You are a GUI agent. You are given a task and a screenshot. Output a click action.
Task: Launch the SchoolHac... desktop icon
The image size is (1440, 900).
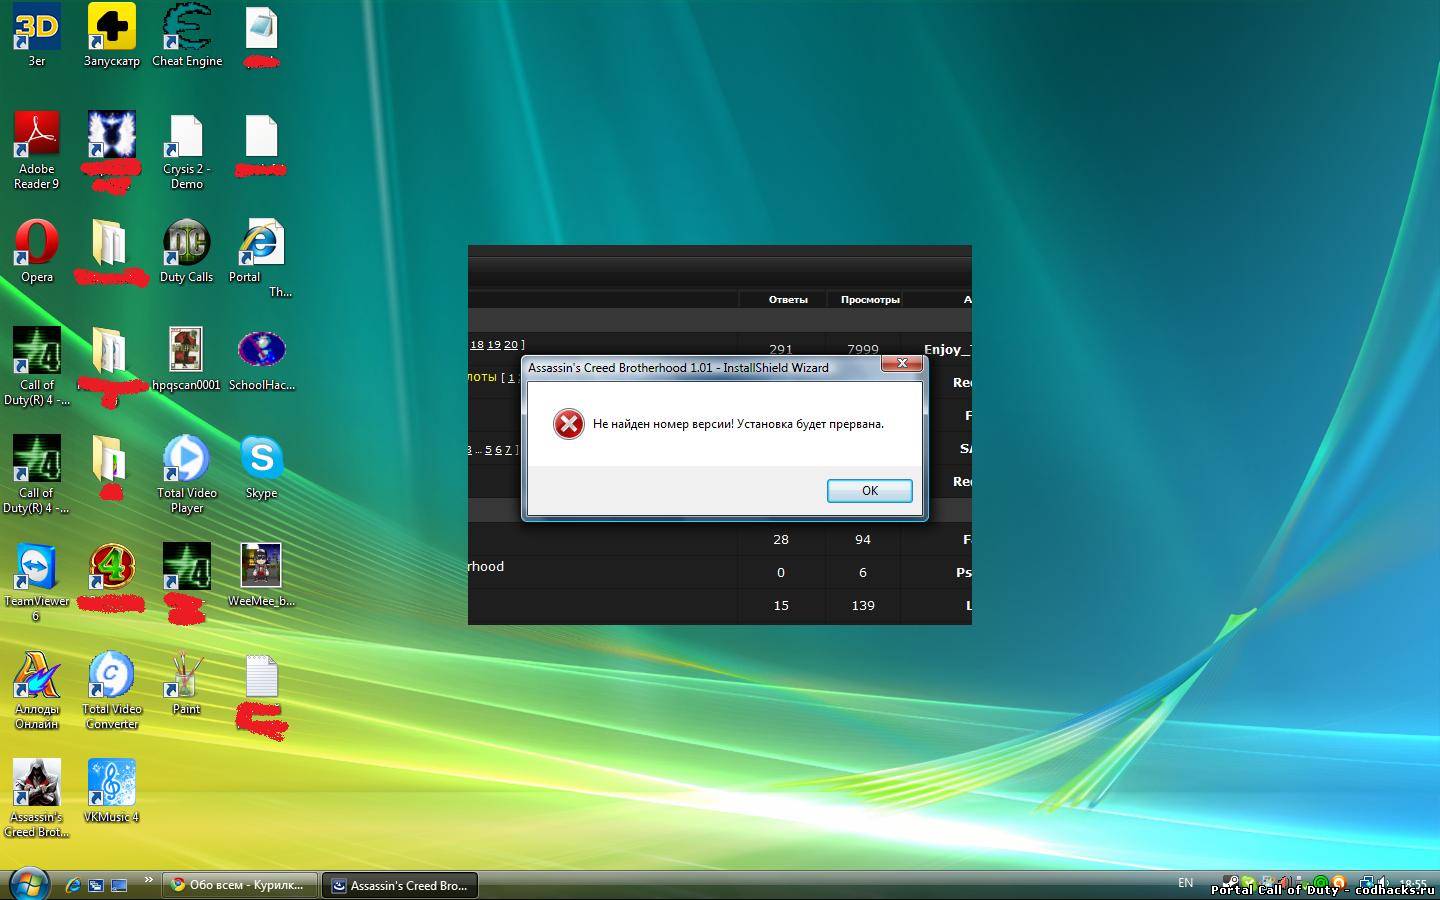point(262,359)
